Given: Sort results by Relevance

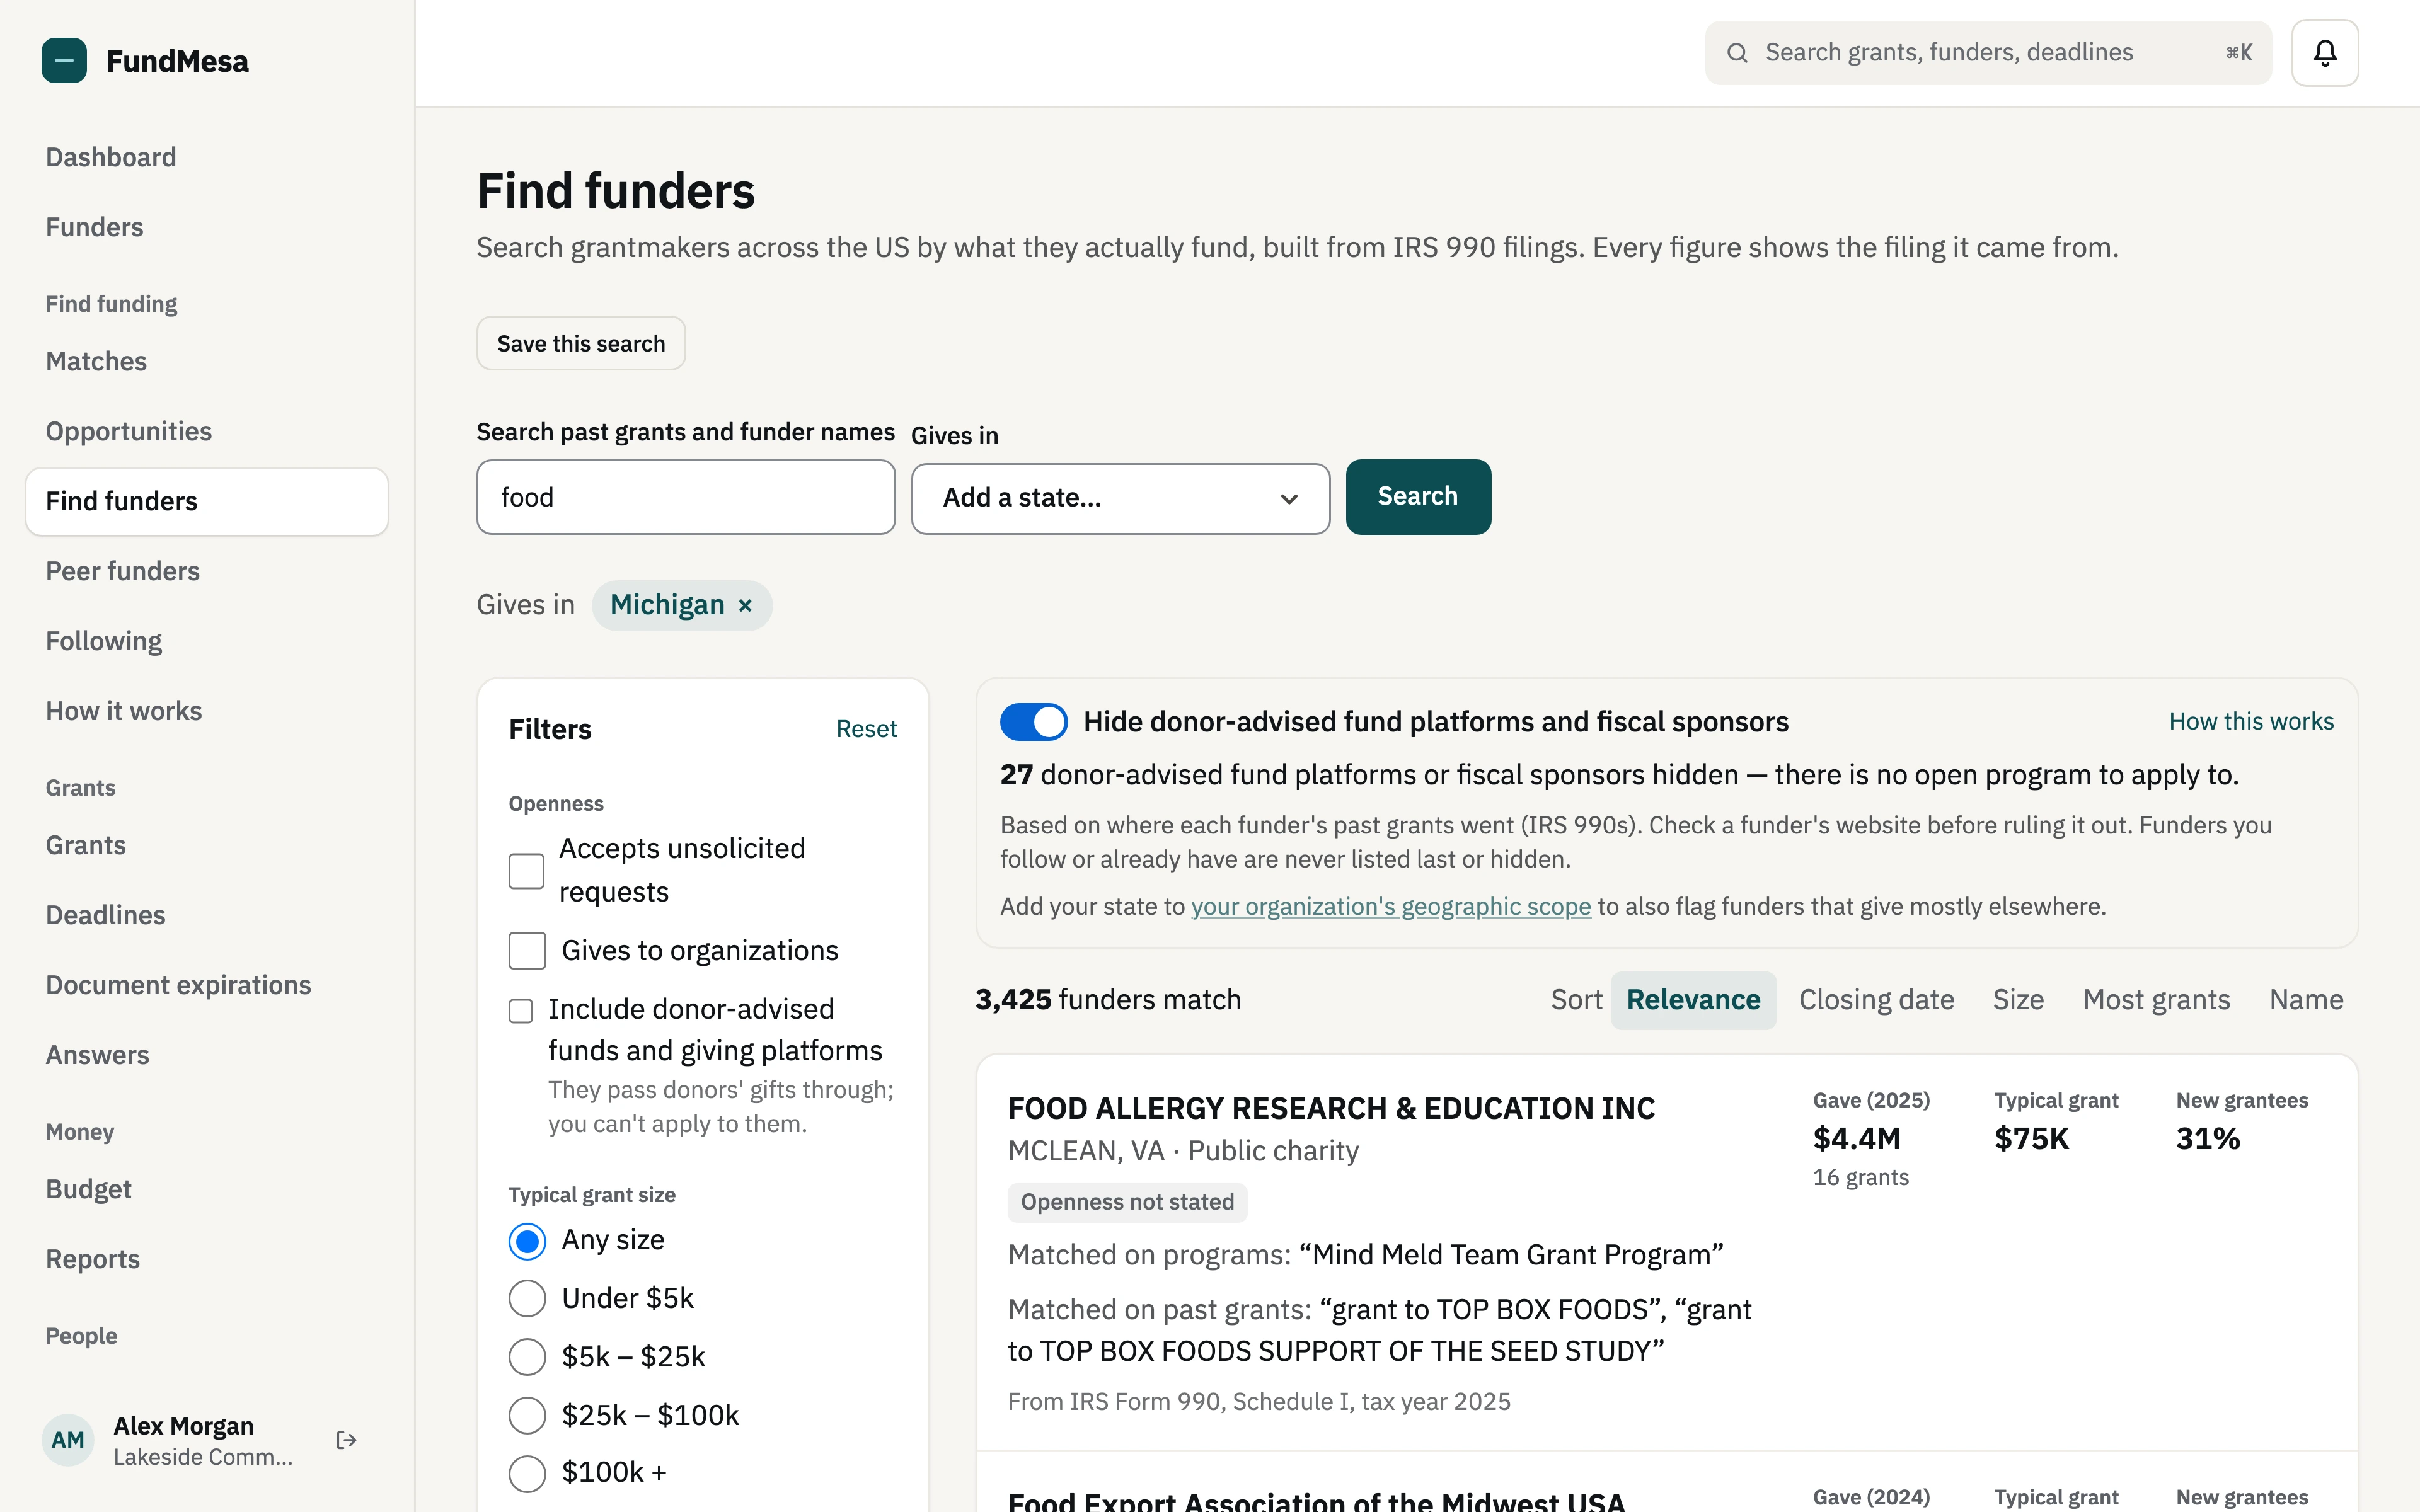Looking at the screenshot, I should 1693,1000.
